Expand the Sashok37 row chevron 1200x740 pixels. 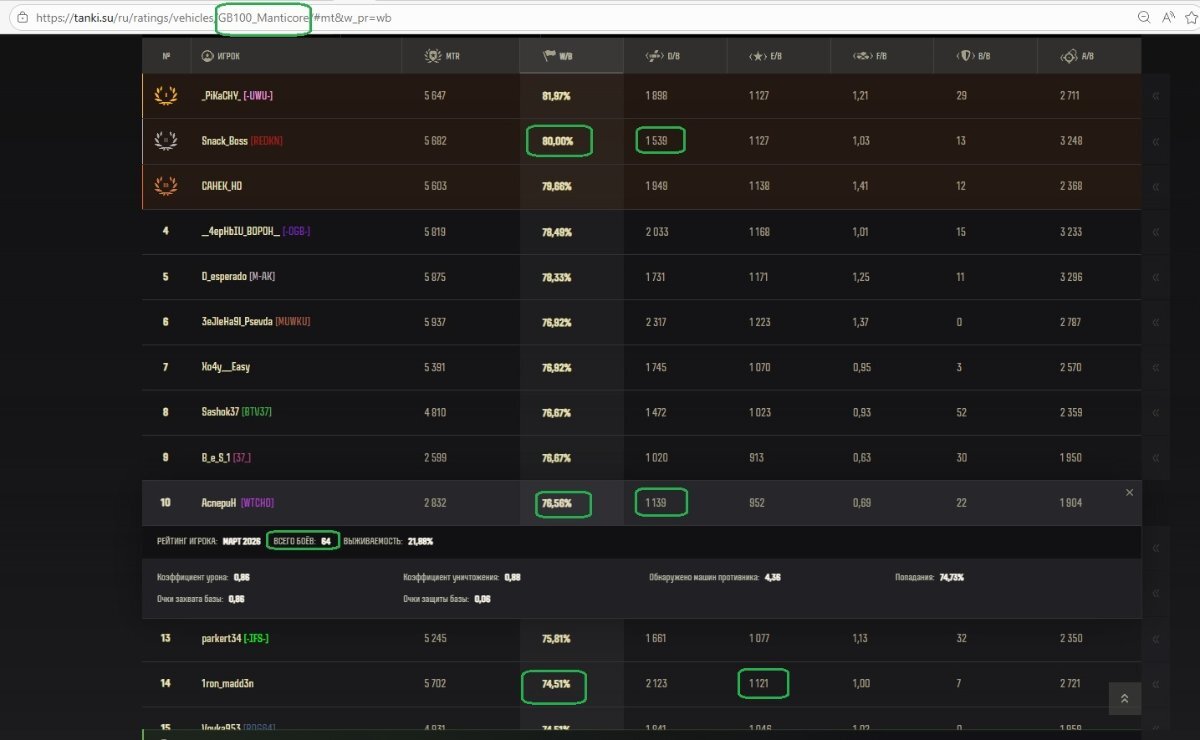coord(1155,412)
